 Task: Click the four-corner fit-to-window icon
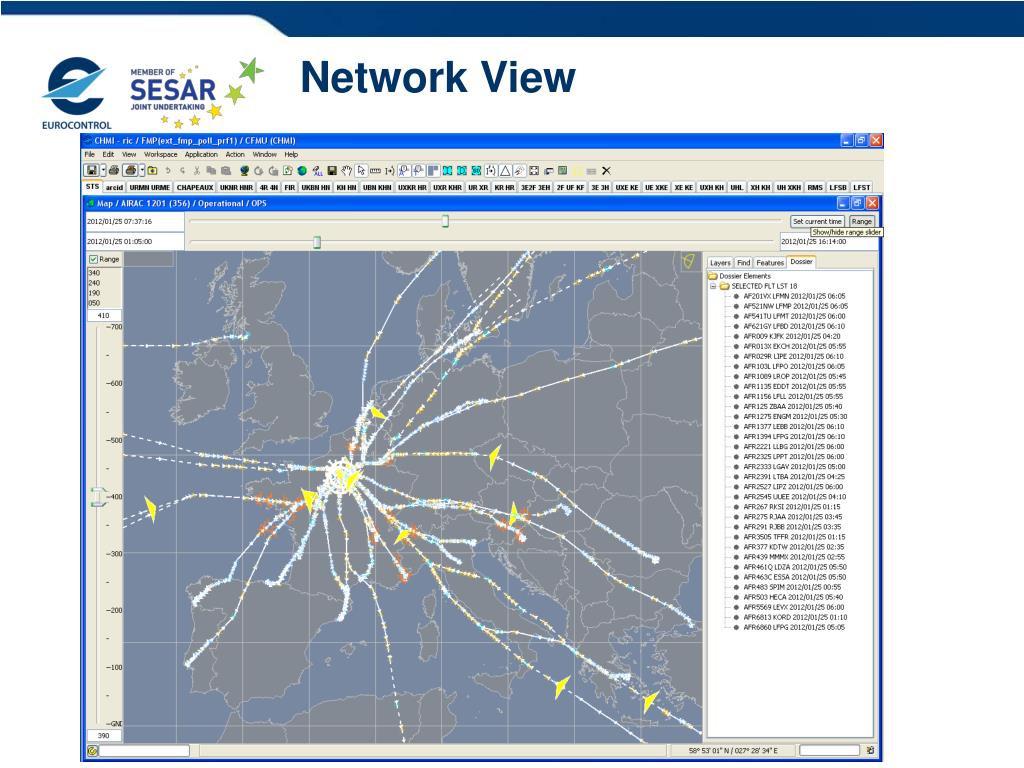click(534, 170)
